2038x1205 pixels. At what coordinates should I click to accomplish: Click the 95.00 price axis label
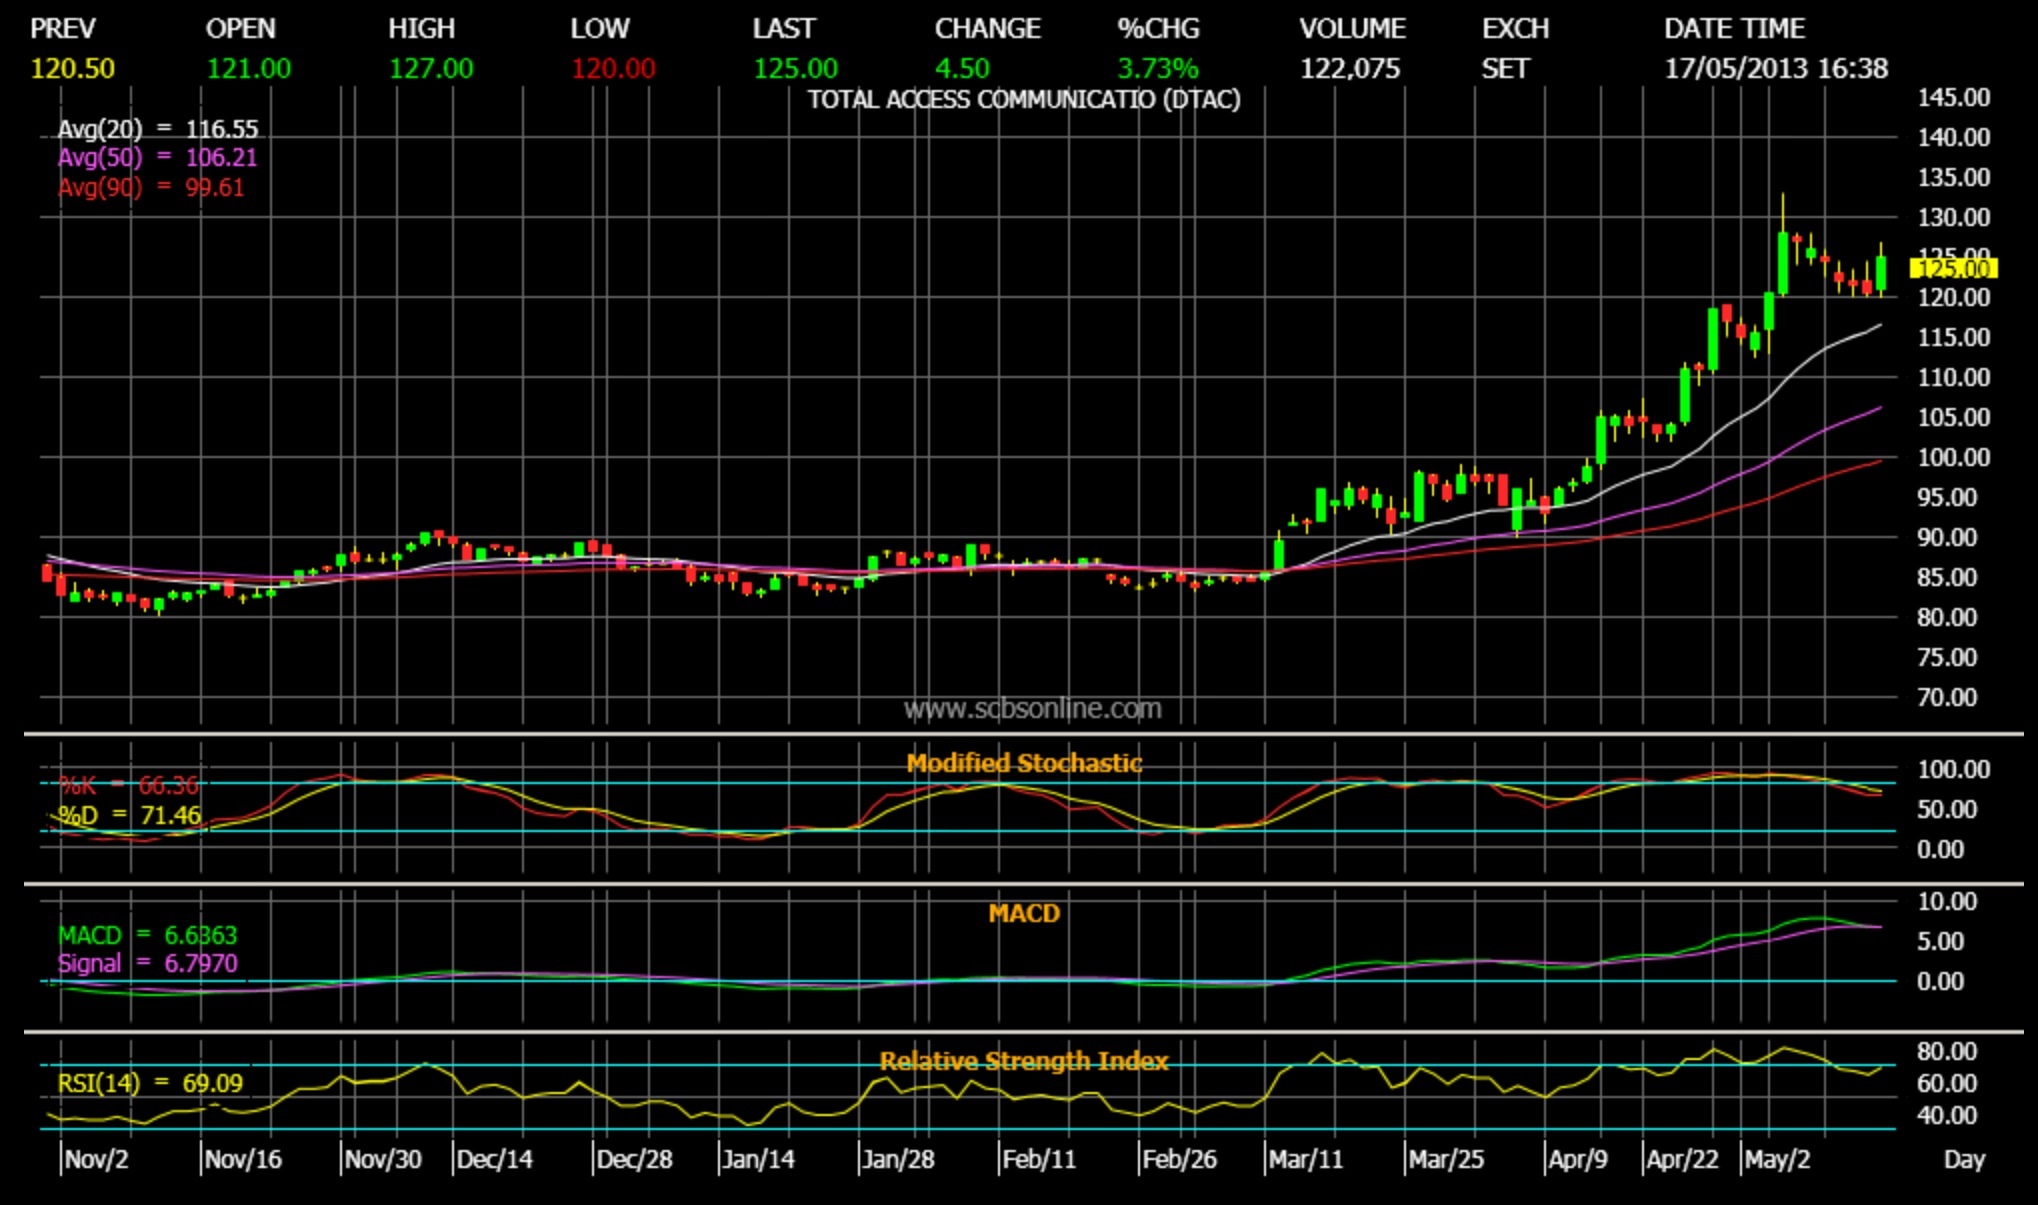[1947, 497]
